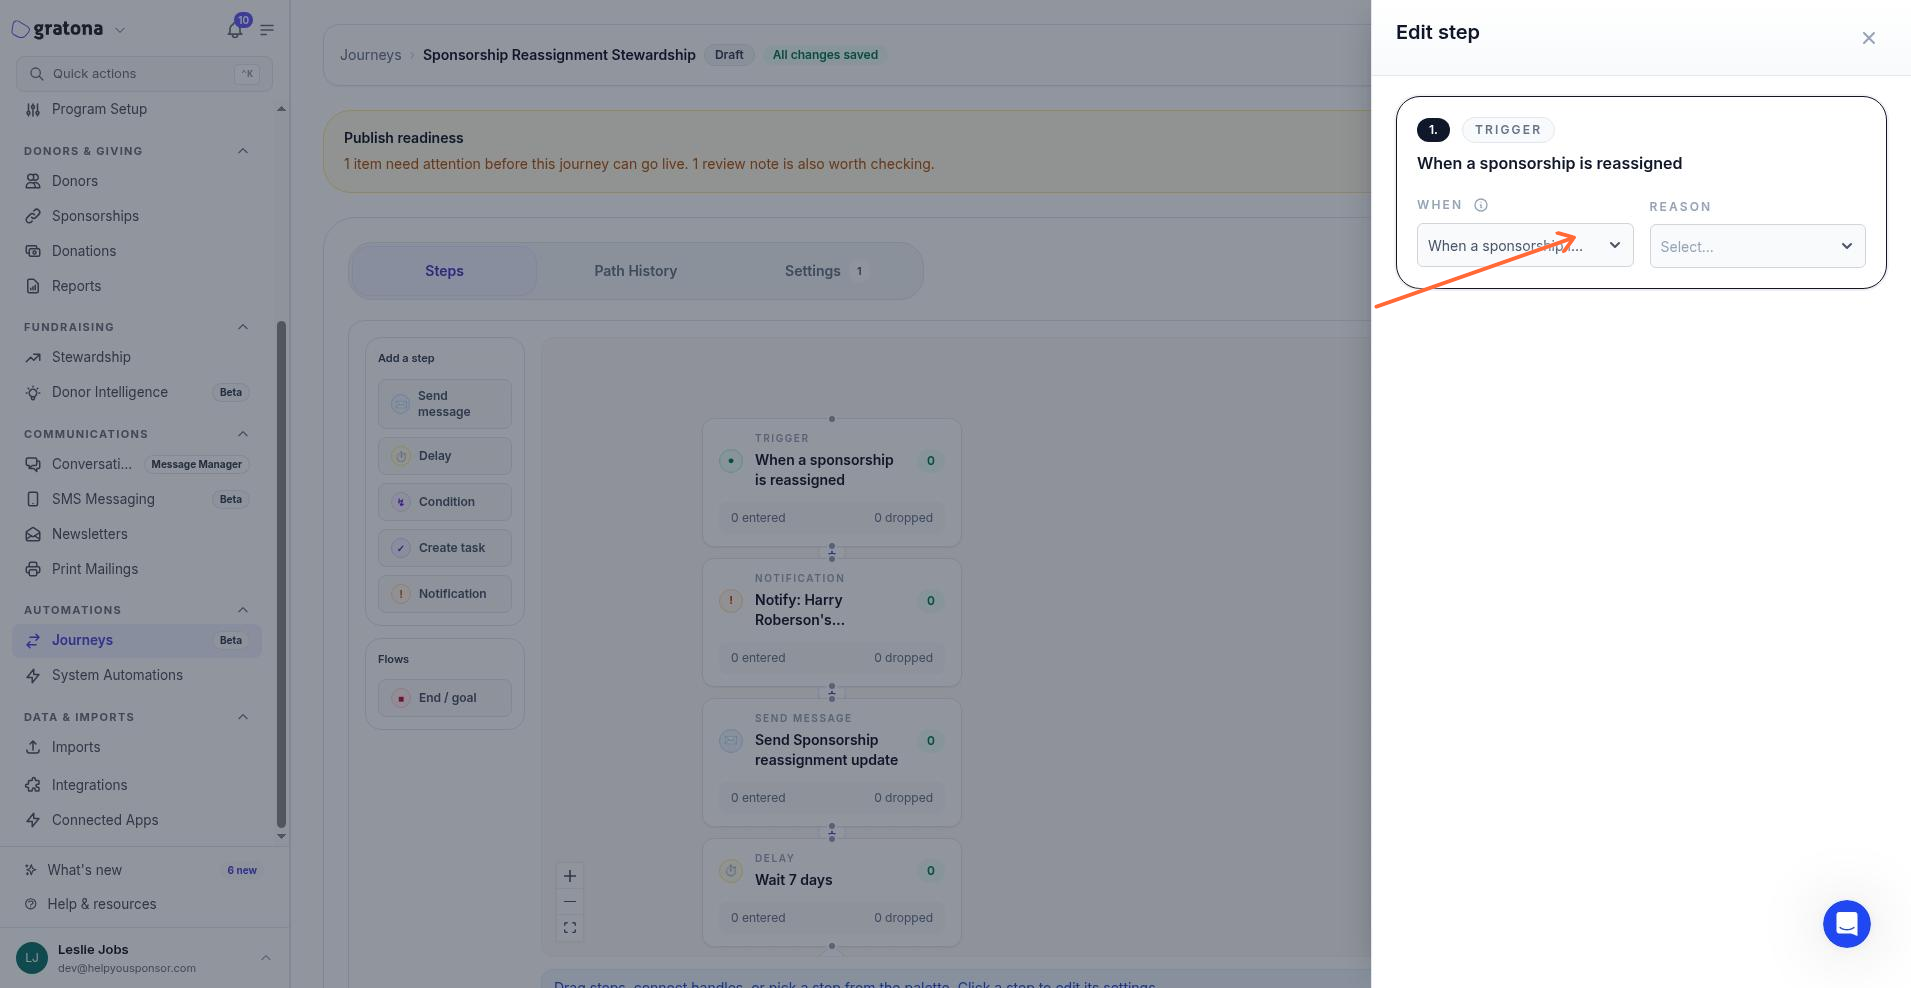This screenshot has width=1911, height=988.
Task: Click the Gratona logo icon
Action: [20, 29]
